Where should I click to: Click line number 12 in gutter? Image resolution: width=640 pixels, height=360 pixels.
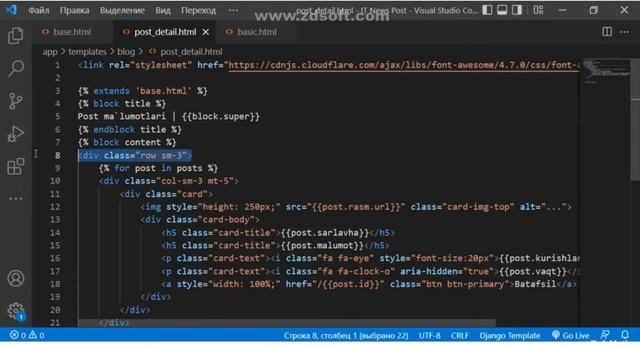[55, 207]
